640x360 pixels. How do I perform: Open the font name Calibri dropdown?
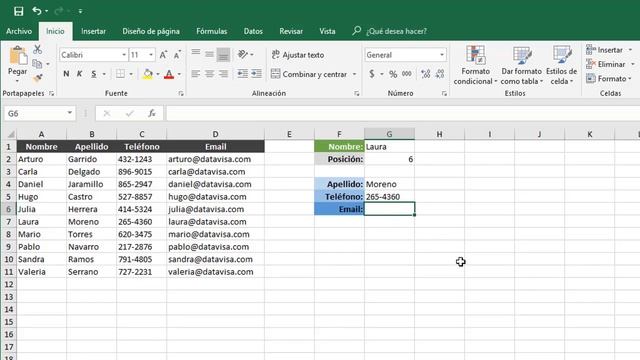(124, 55)
